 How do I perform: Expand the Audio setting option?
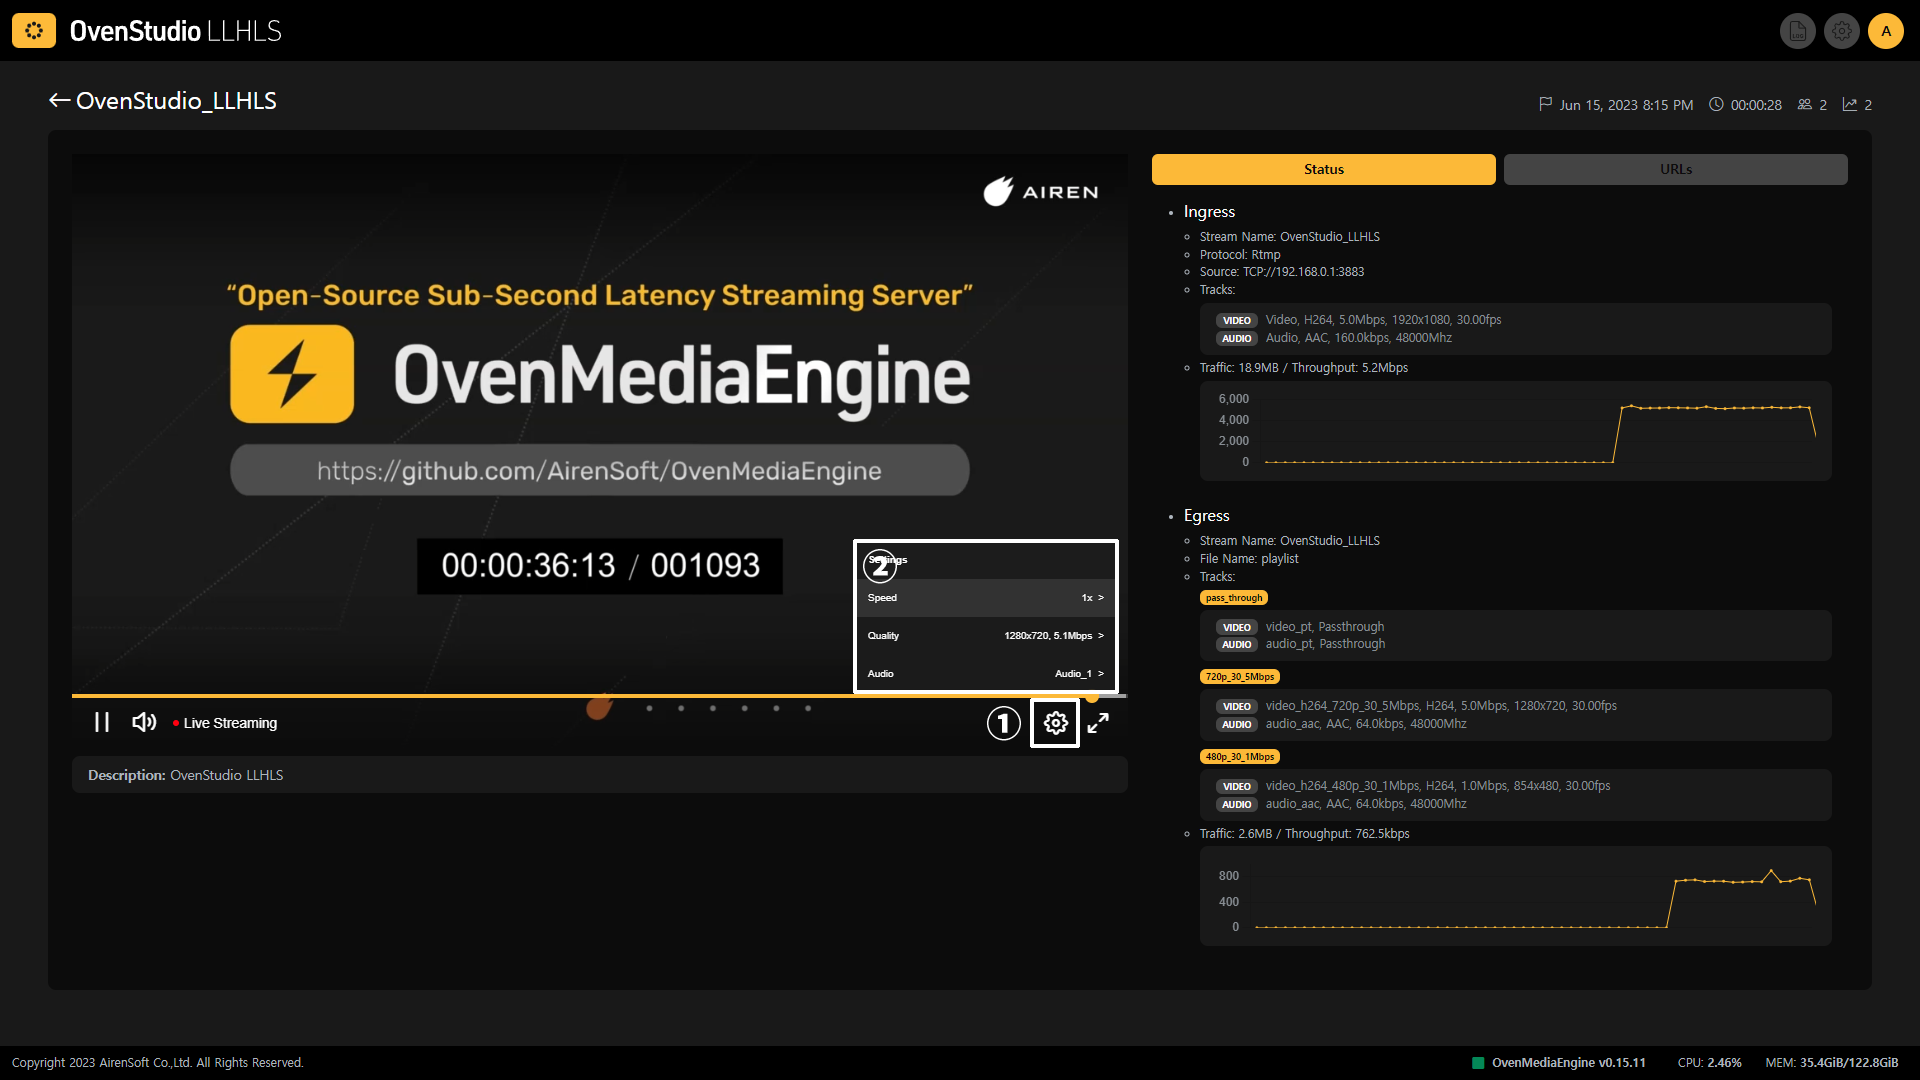tap(986, 673)
